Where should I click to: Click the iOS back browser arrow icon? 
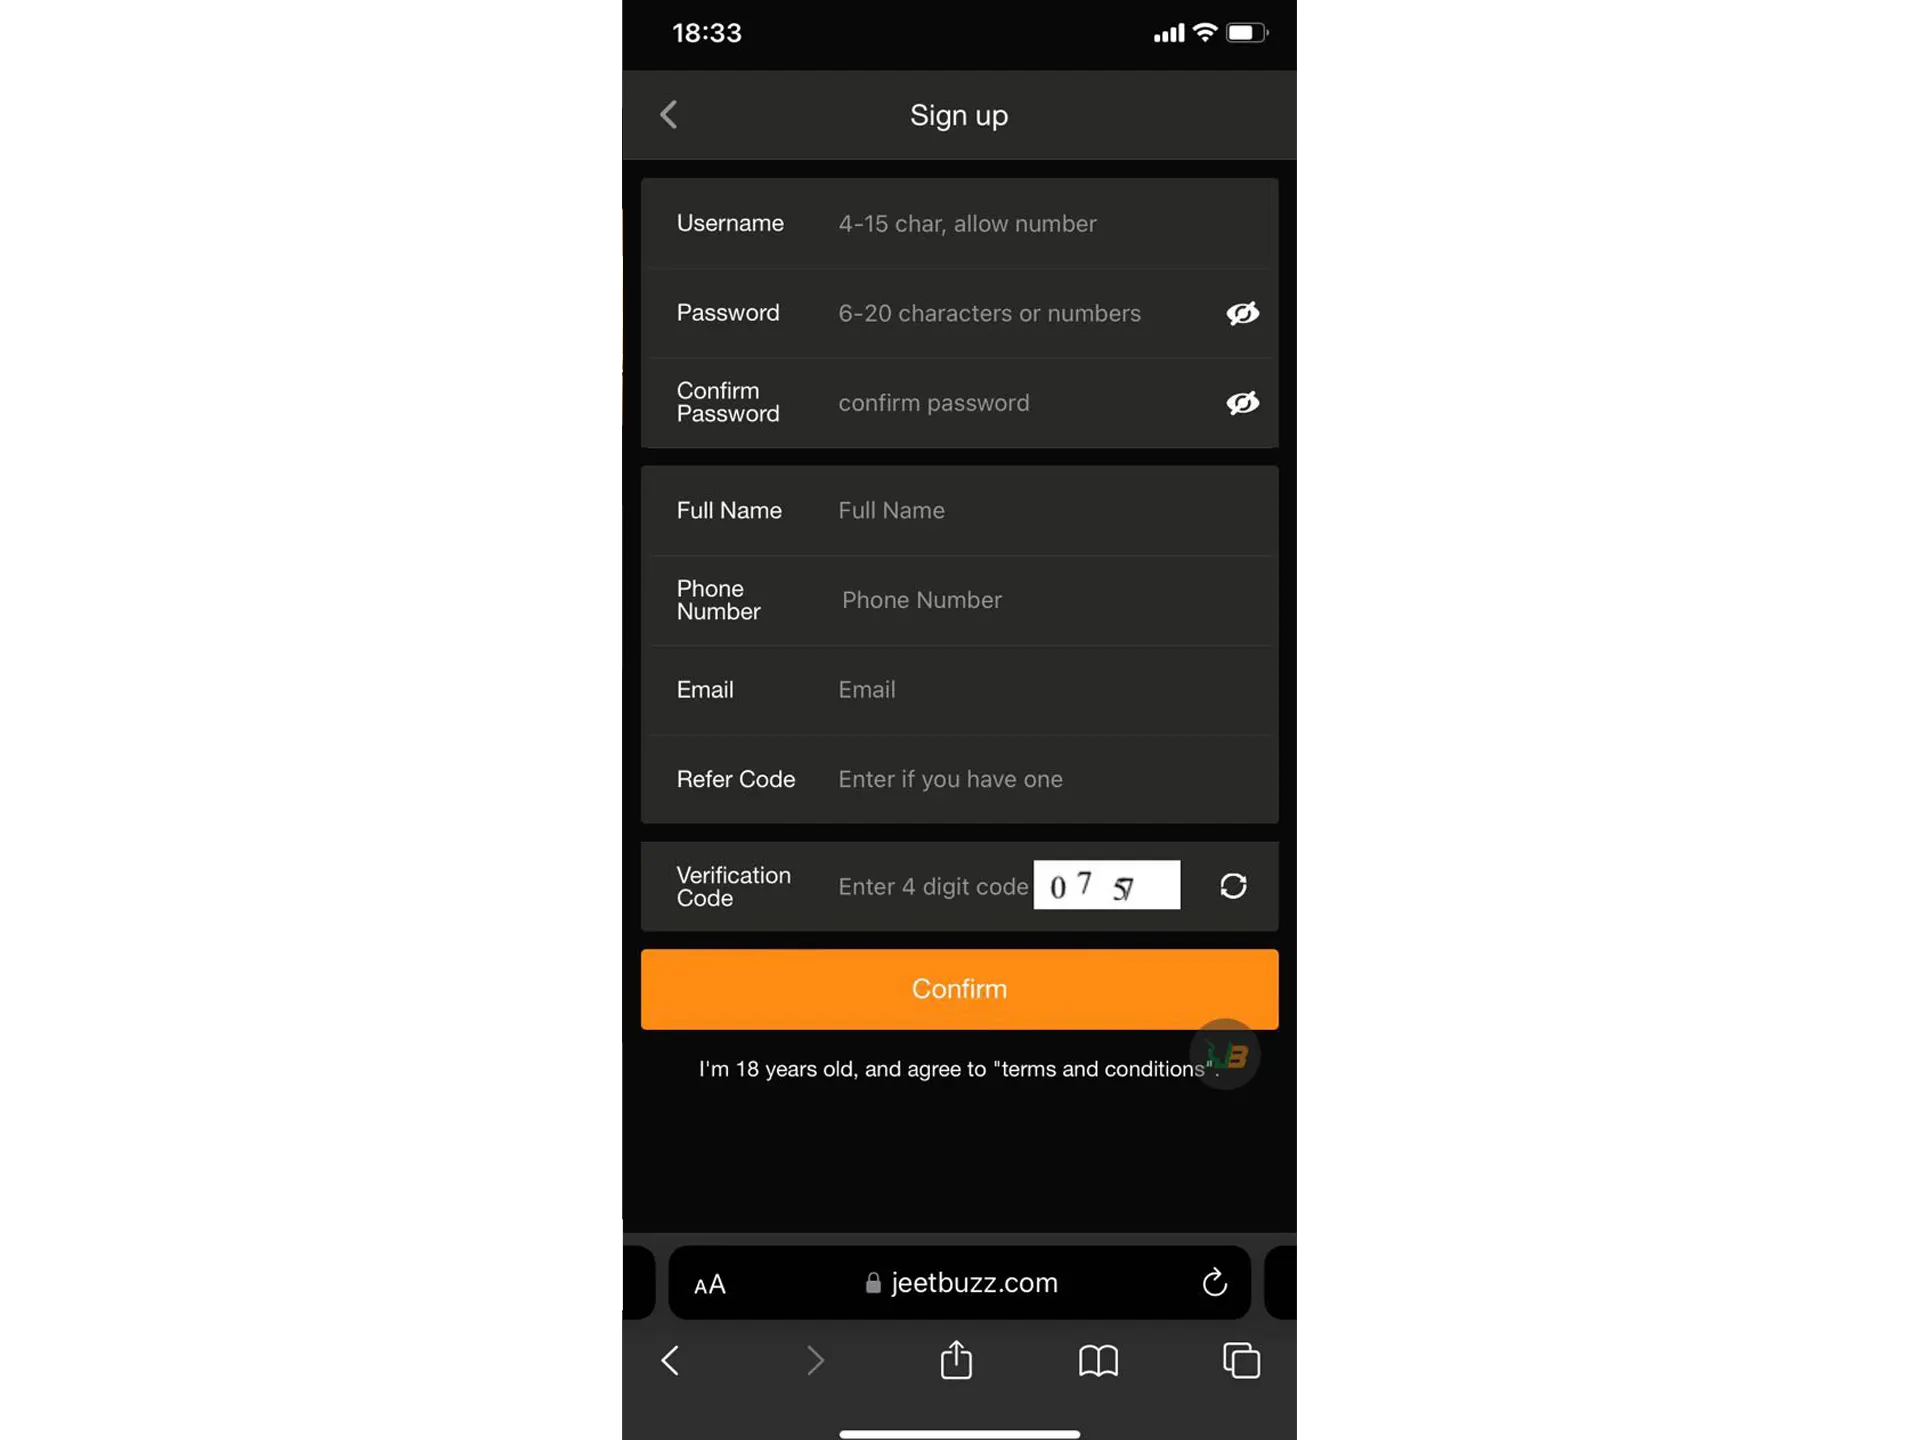[x=670, y=1358]
